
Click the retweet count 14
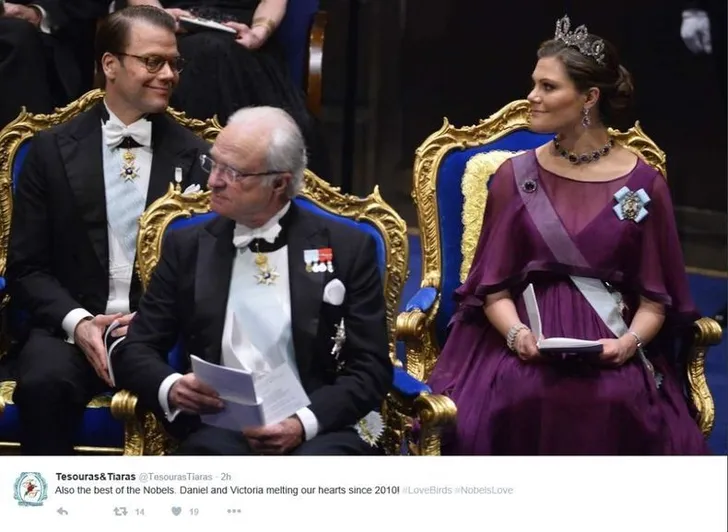(x=139, y=512)
